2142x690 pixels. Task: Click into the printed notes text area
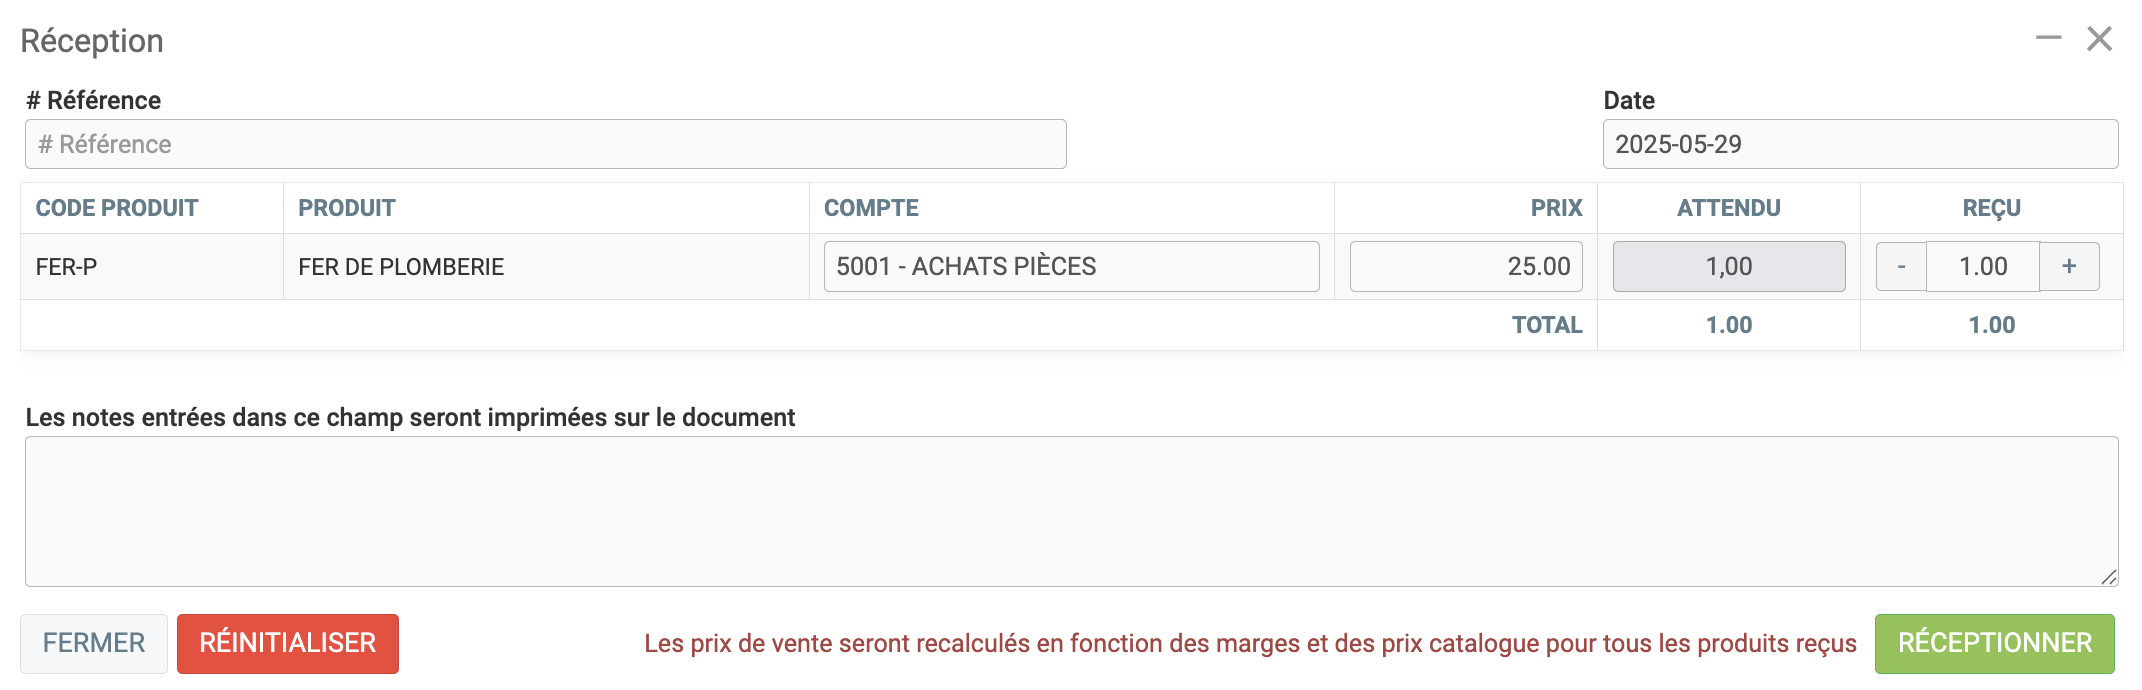pyautogui.click(x=1070, y=511)
